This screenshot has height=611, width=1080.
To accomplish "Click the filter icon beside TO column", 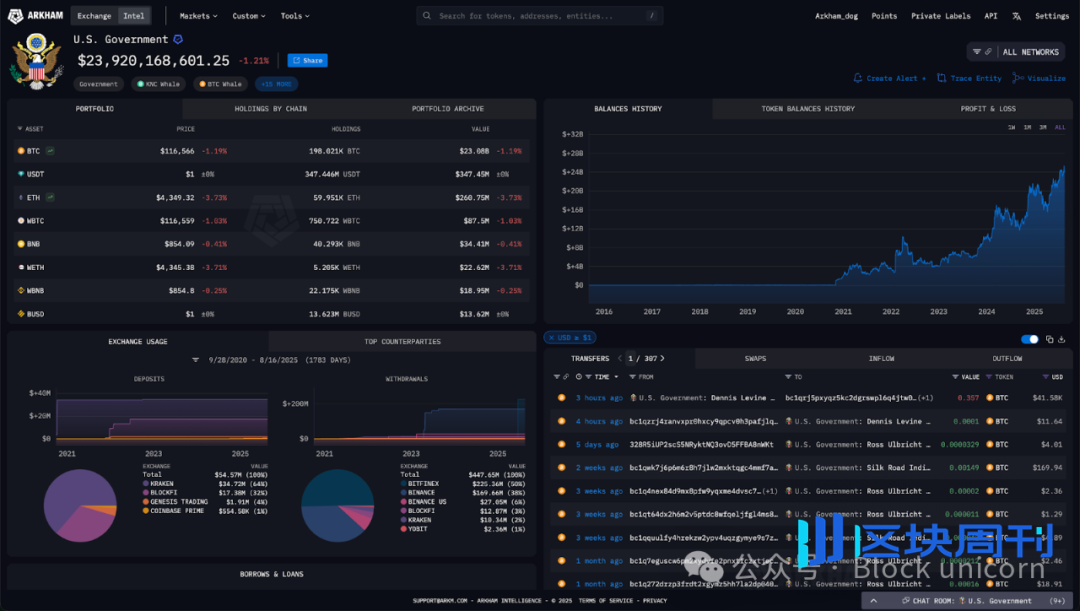I will click(x=788, y=377).
